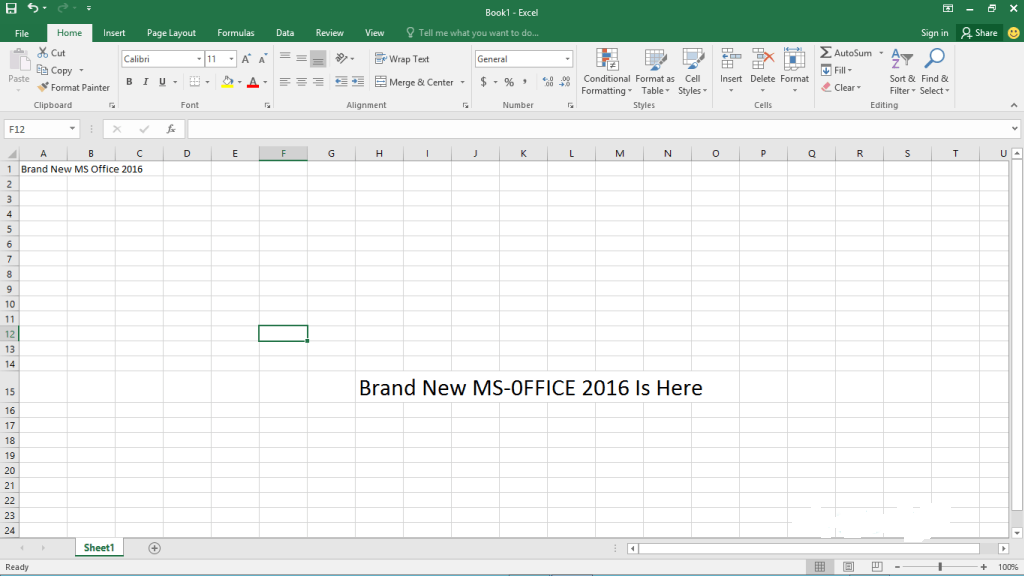Click the Clear button

pyautogui.click(x=841, y=88)
